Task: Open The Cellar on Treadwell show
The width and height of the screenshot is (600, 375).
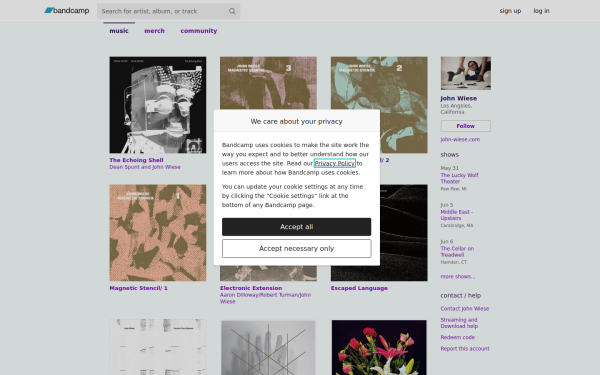Action: tap(457, 252)
